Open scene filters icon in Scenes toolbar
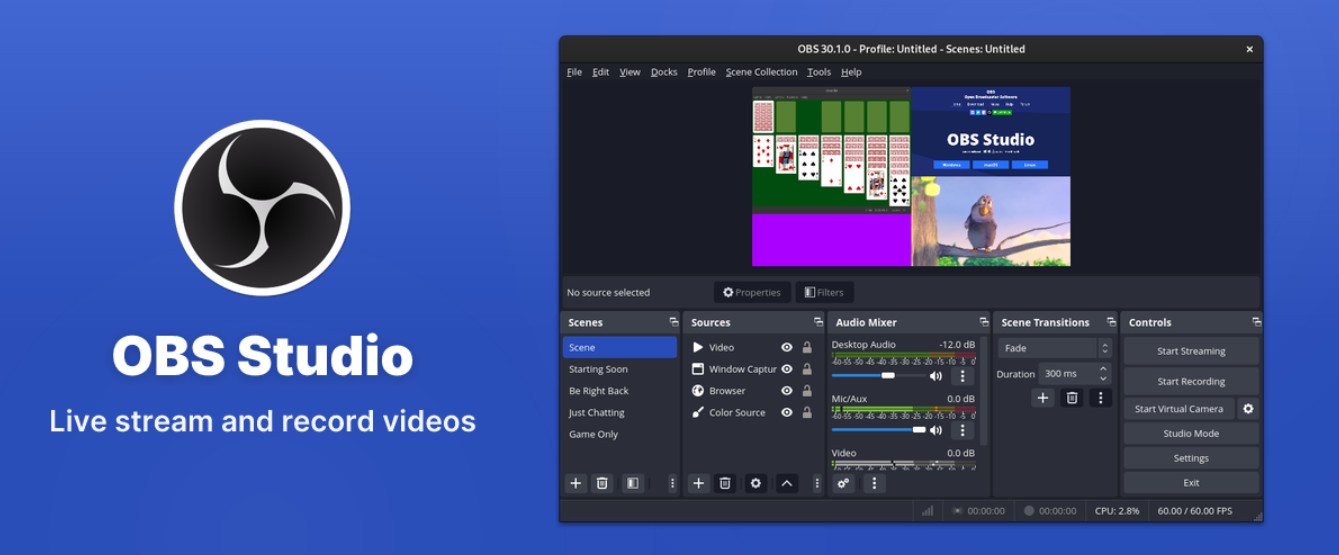 tap(632, 483)
